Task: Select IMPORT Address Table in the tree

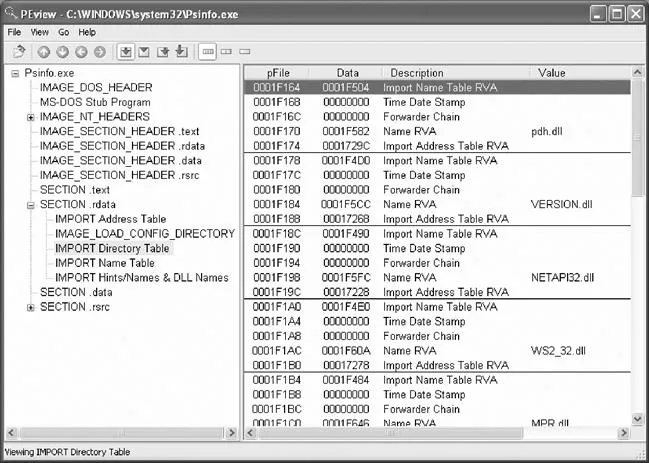Action: pos(110,219)
